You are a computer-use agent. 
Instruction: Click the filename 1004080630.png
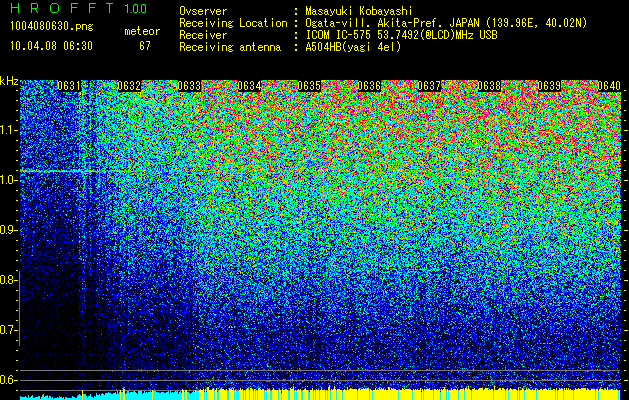pyautogui.click(x=52, y=26)
